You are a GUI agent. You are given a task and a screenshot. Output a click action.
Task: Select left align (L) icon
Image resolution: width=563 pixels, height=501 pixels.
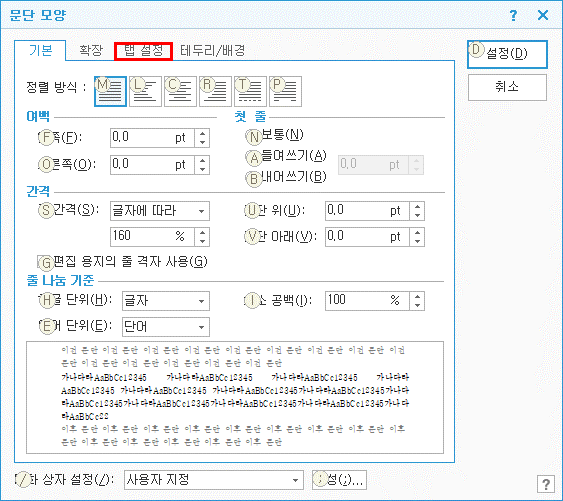coord(145,92)
